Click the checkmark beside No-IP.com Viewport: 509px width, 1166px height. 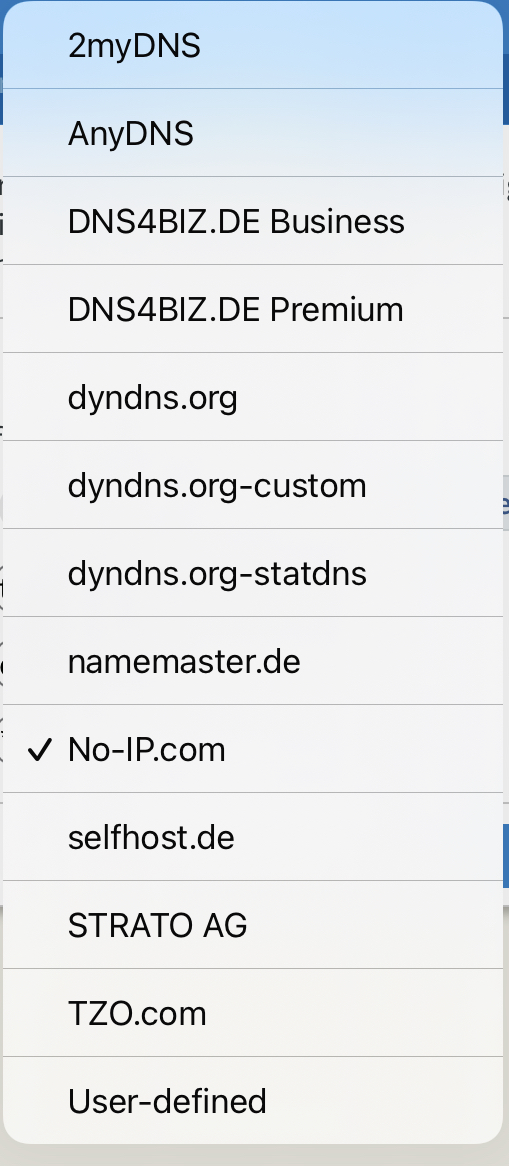click(39, 750)
